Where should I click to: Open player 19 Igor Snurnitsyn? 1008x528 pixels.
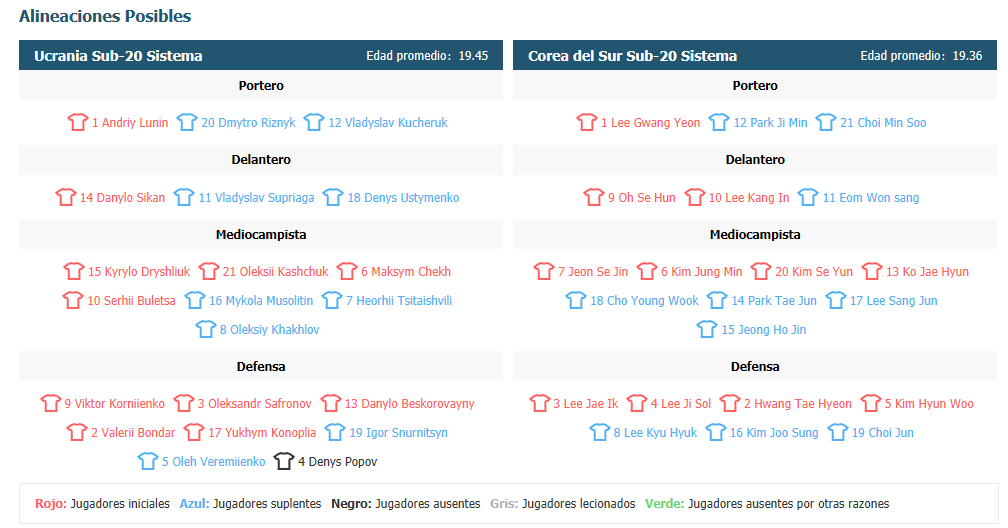(x=399, y=433)
